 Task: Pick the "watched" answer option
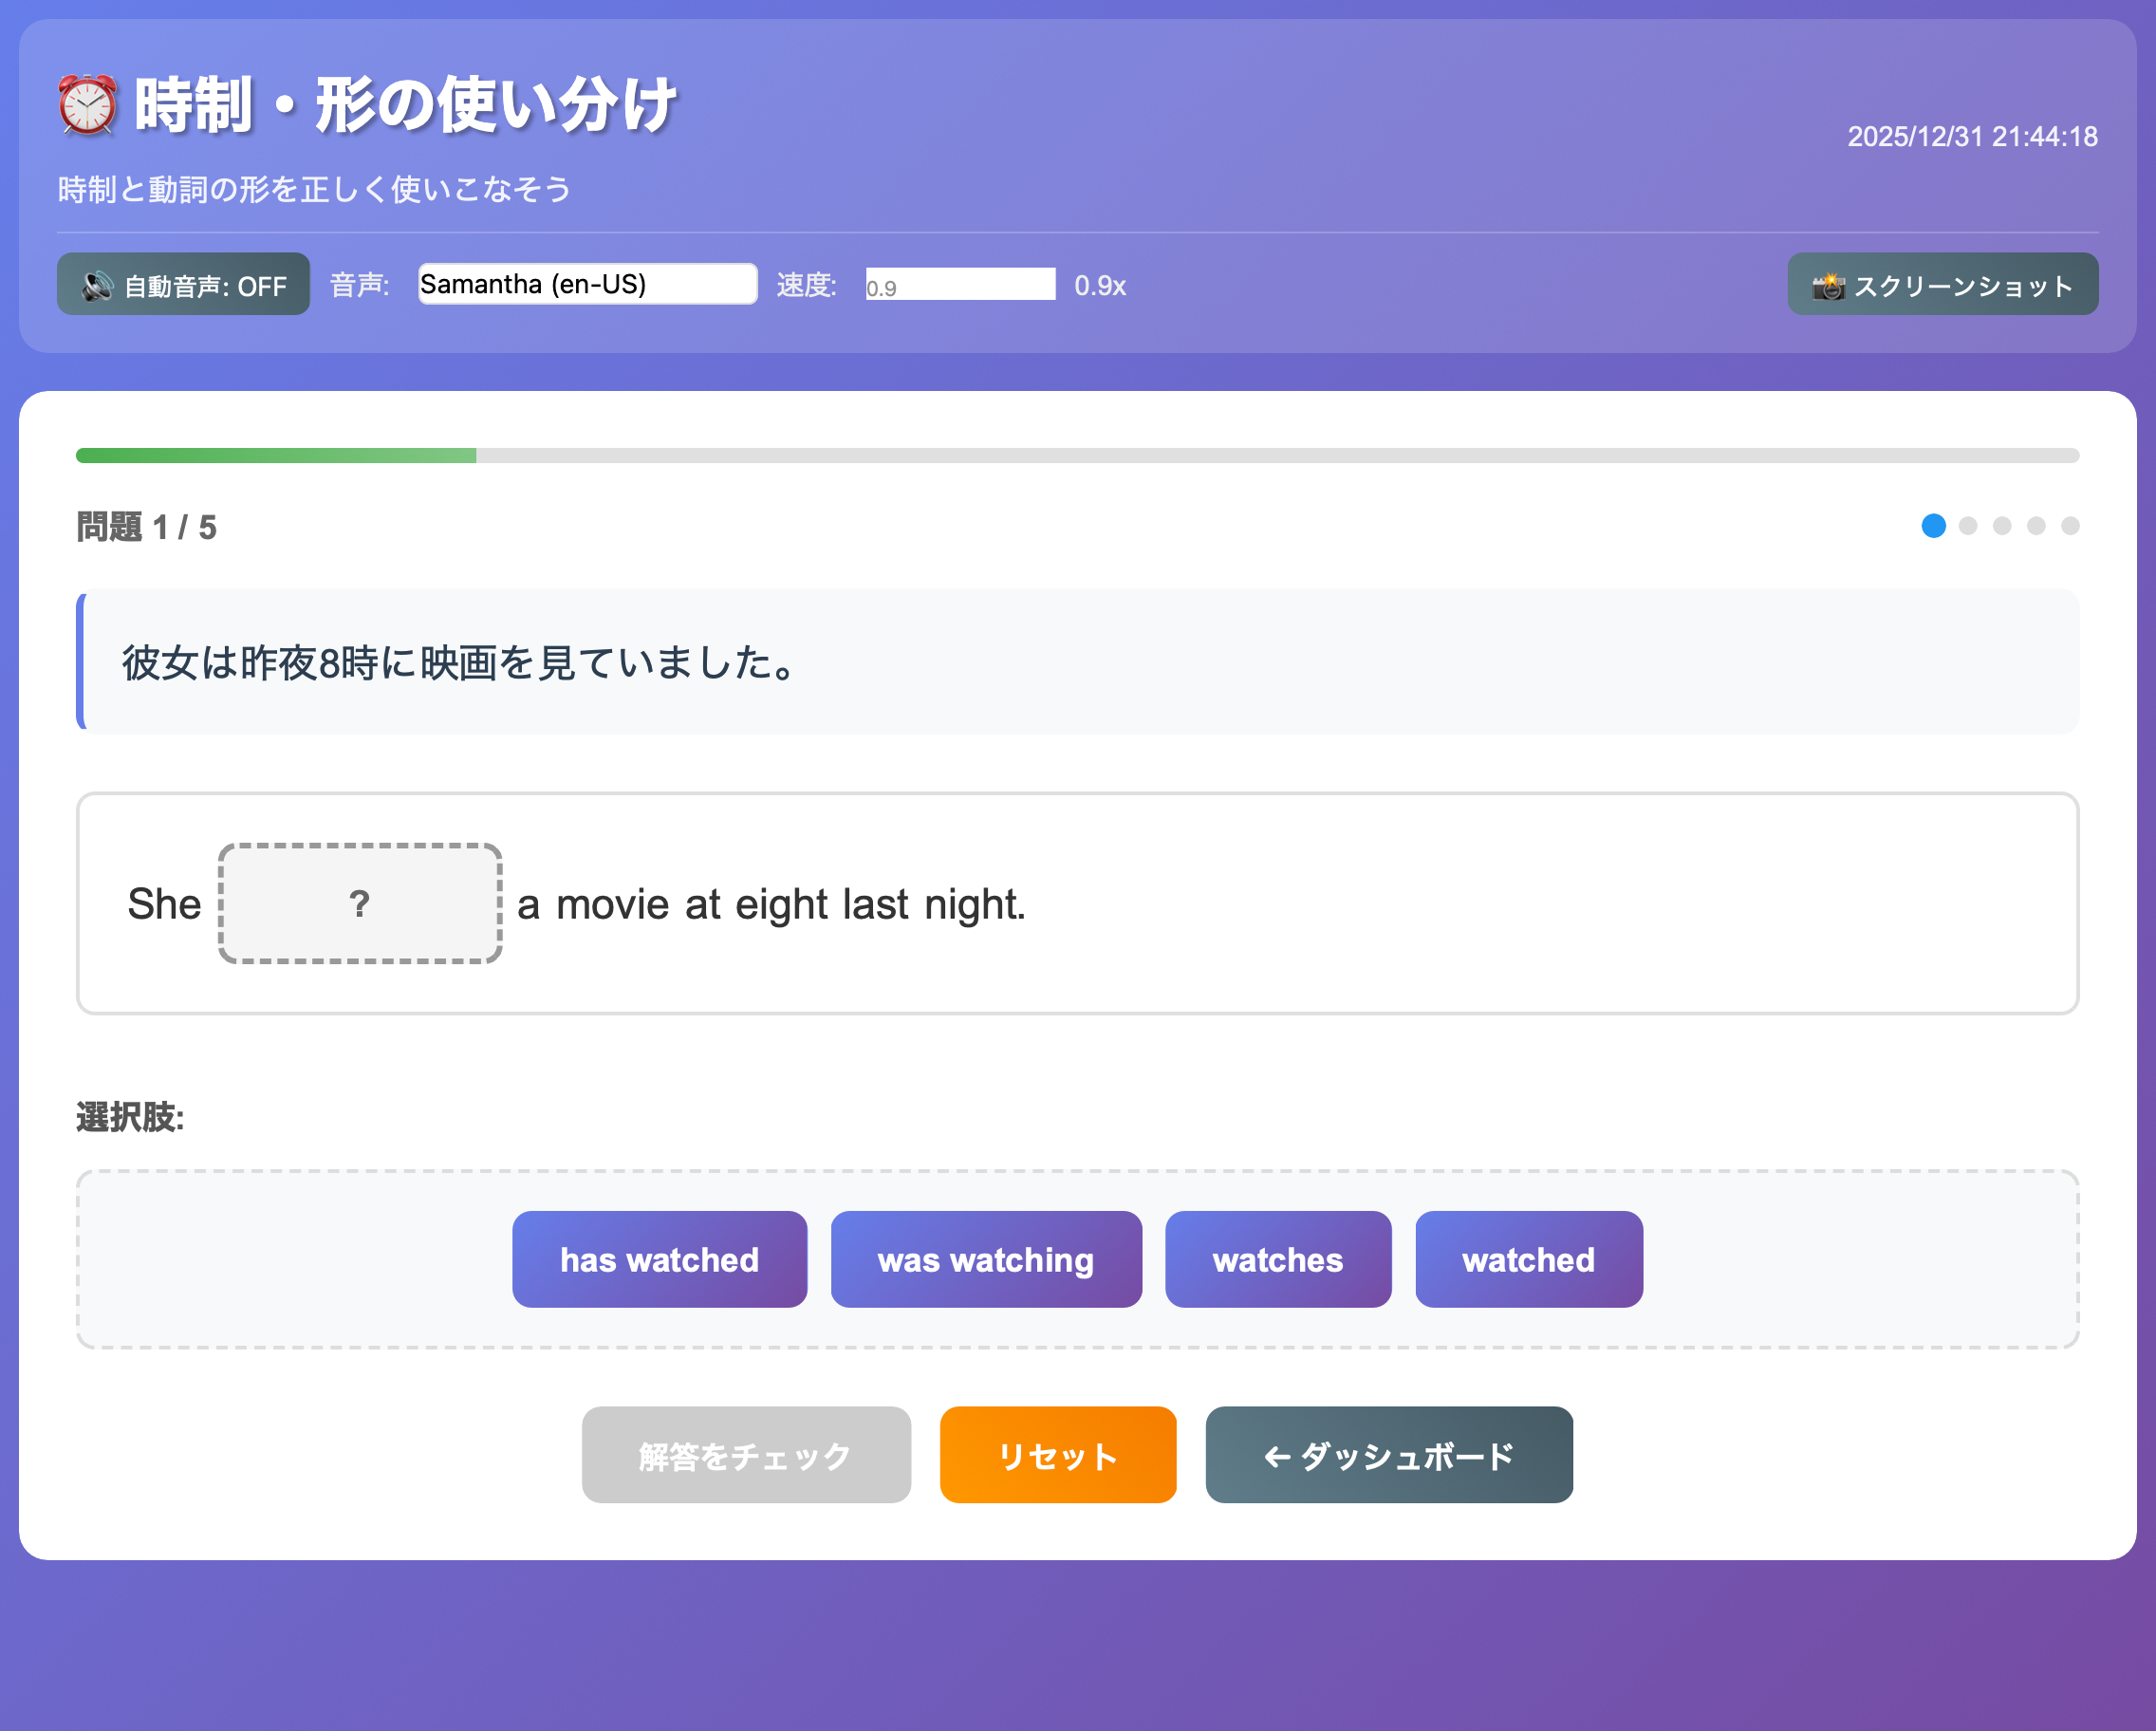pos(1528,1259)
